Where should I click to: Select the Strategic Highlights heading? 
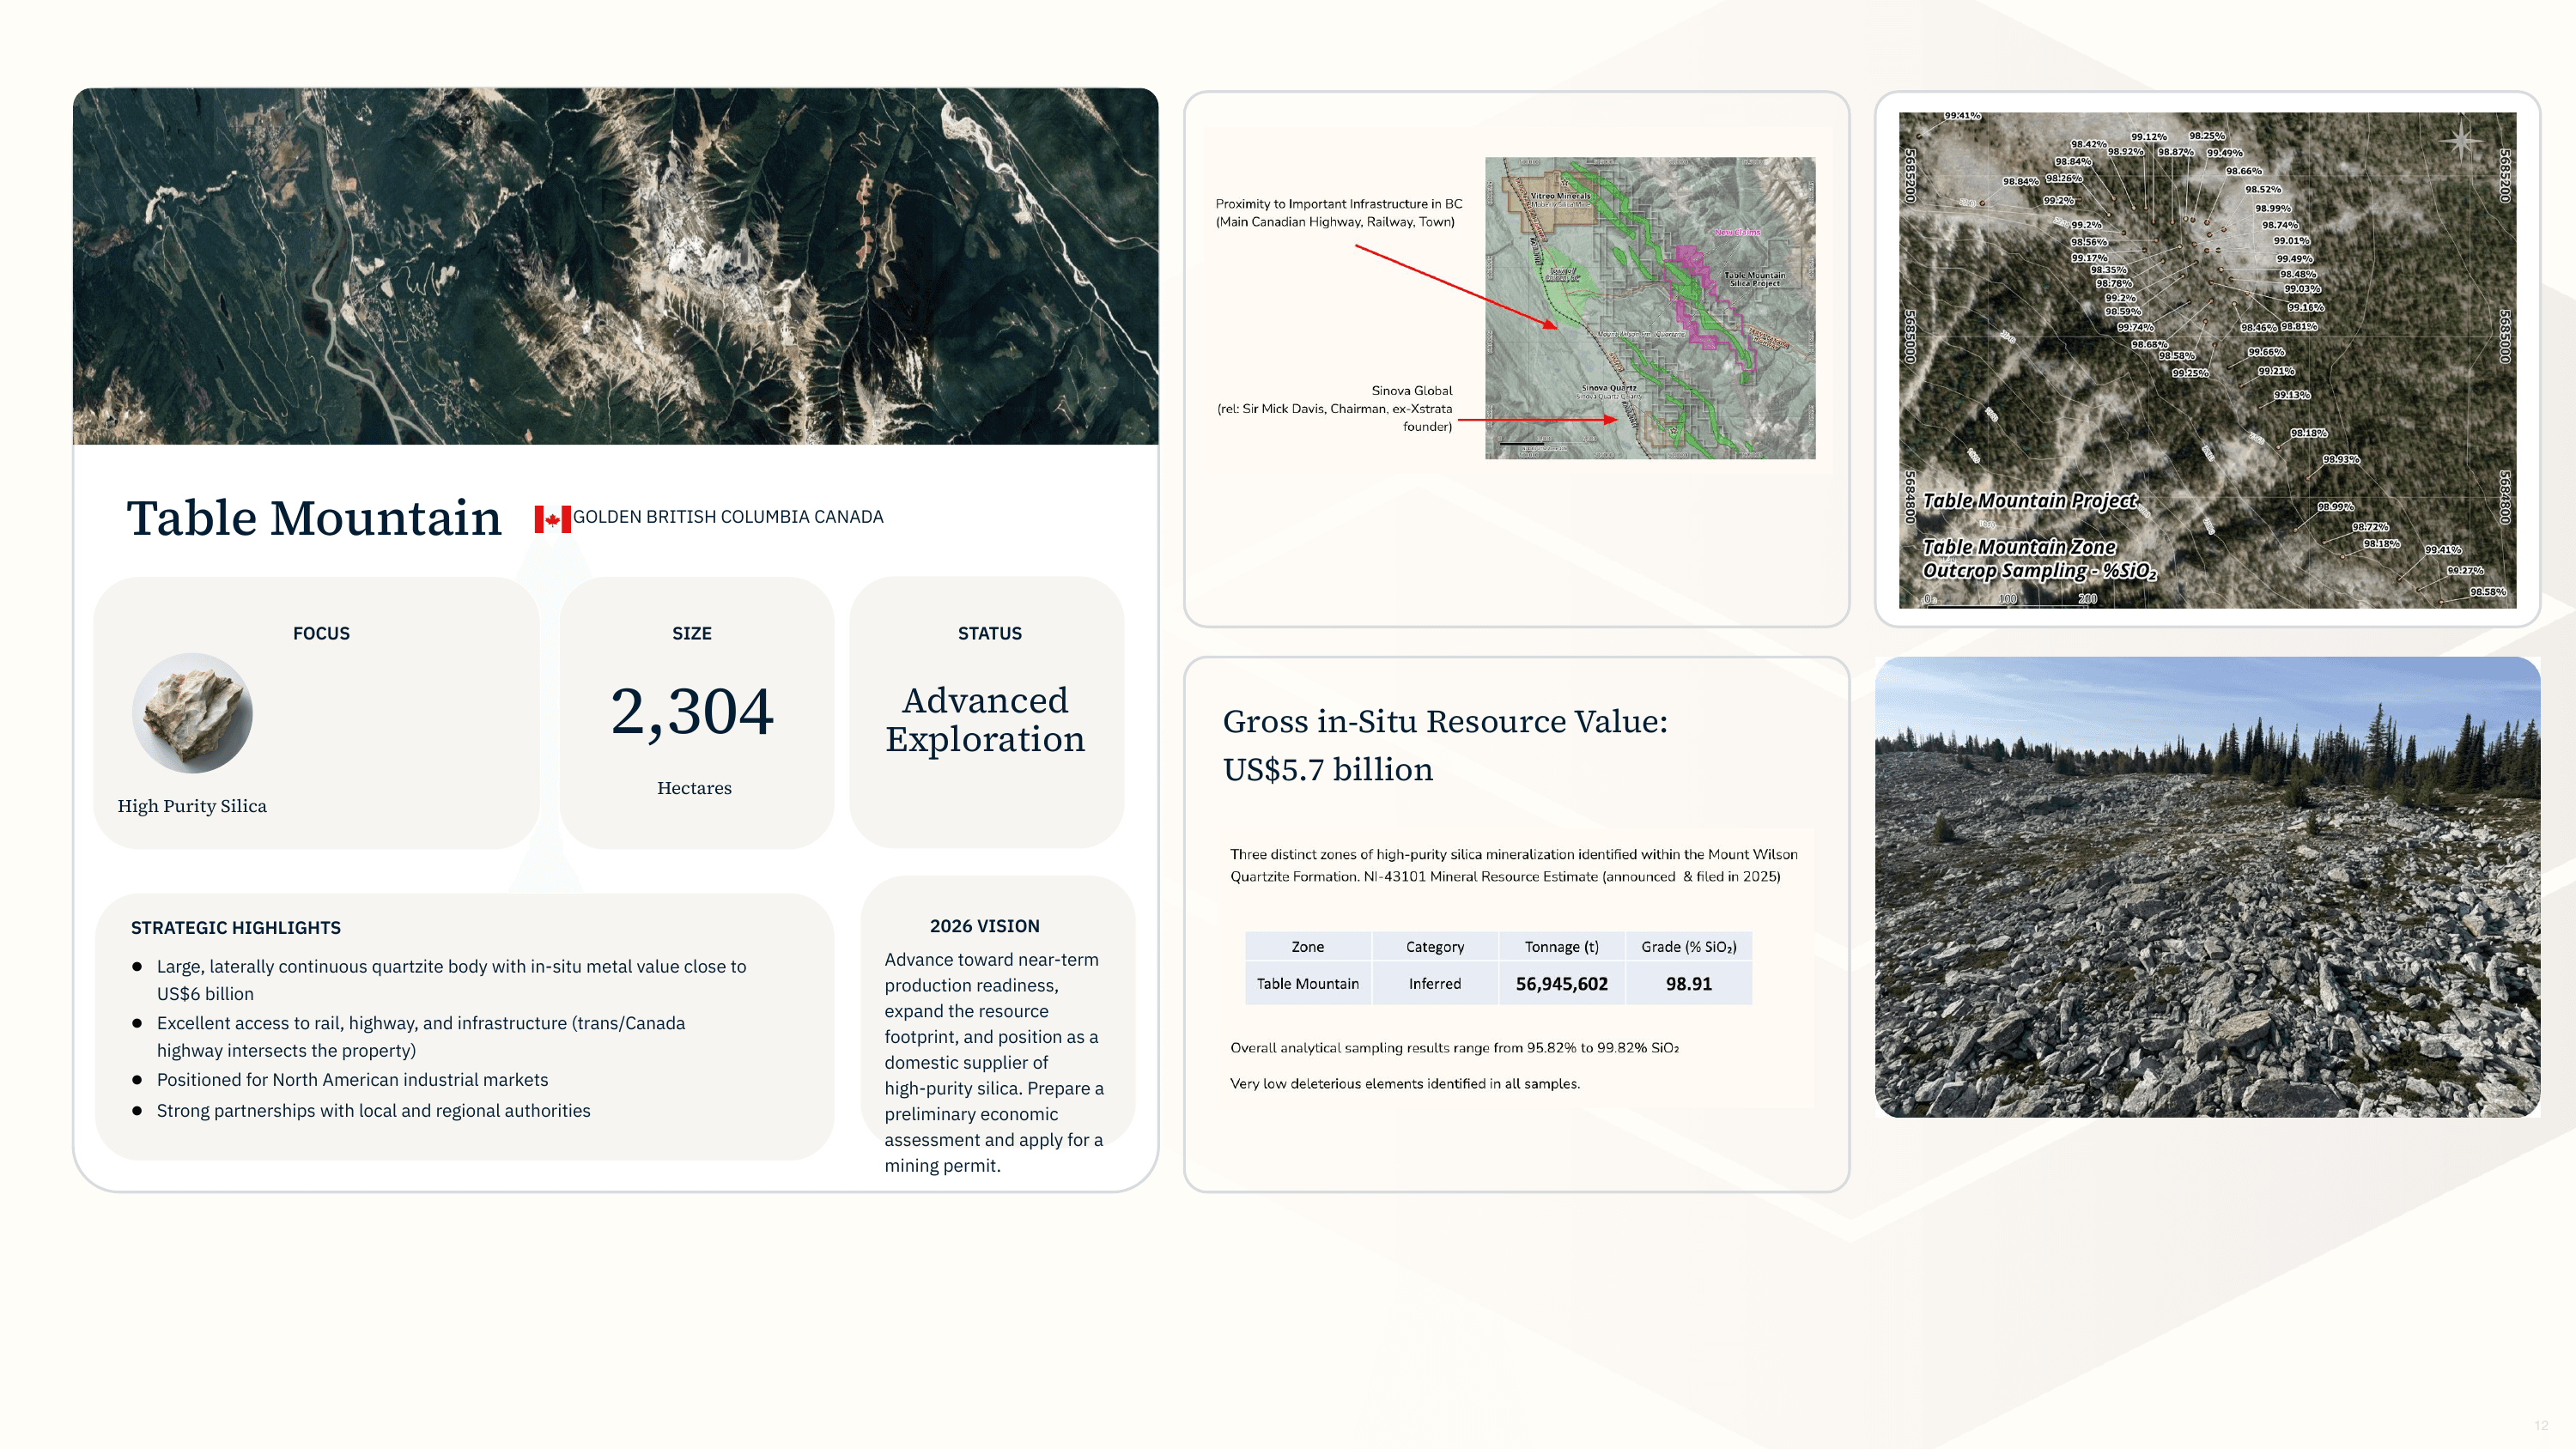pos(238,928)
